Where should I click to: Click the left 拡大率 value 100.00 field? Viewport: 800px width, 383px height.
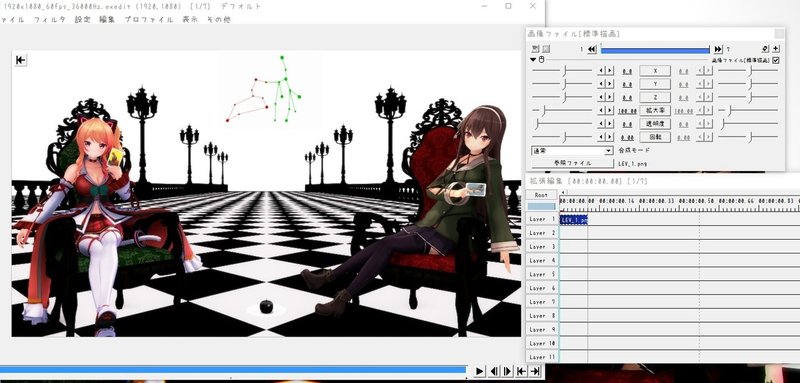point(627,111)
